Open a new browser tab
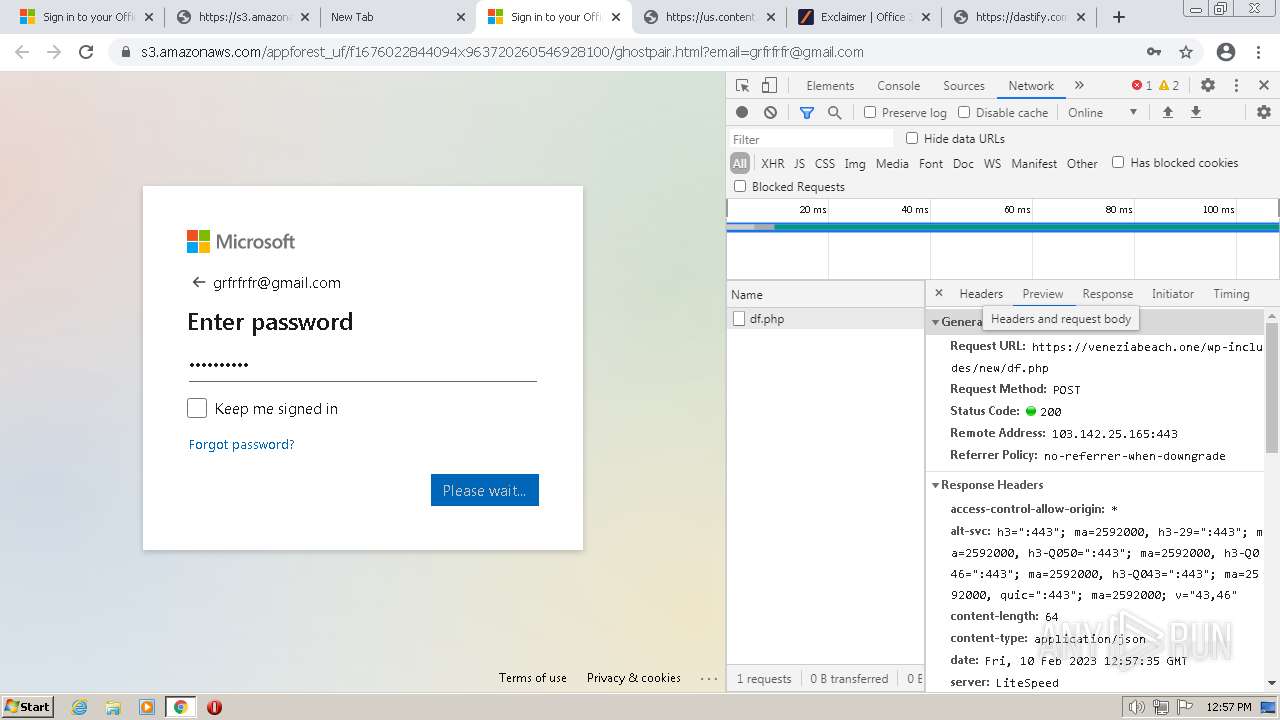The image size is (1280, 720). tap(1119, 17)
